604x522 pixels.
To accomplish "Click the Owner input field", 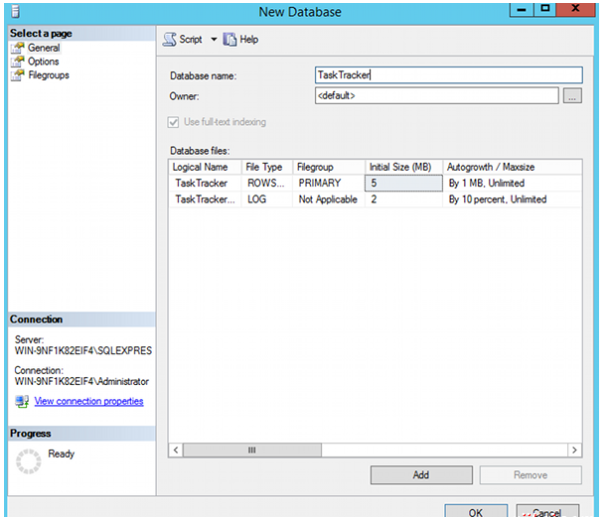I will click(x=437, y=95).
